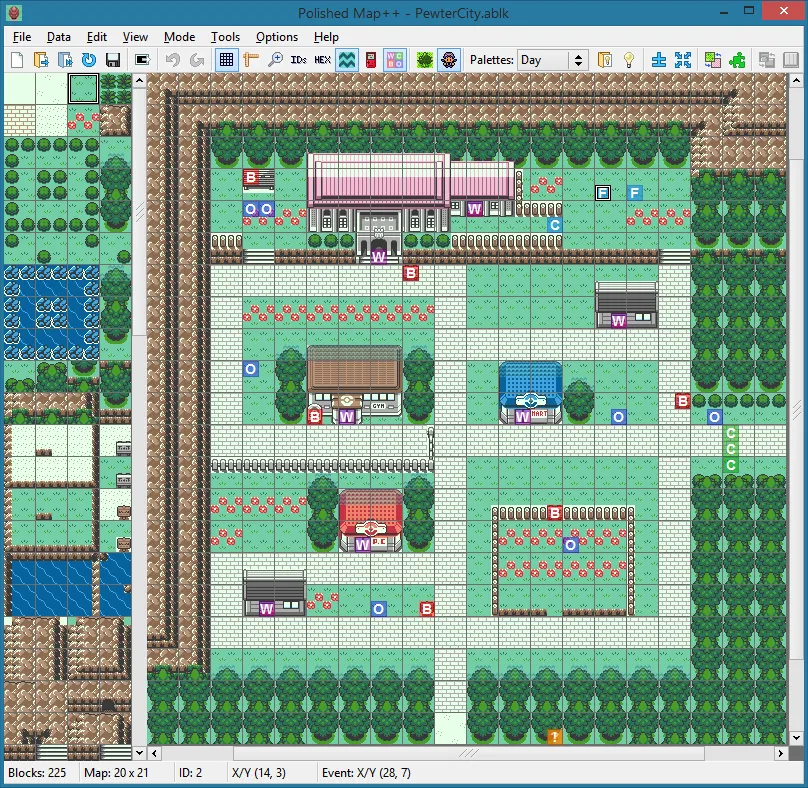
Task: Toggle HEX number display
Action: coord(323,60)
